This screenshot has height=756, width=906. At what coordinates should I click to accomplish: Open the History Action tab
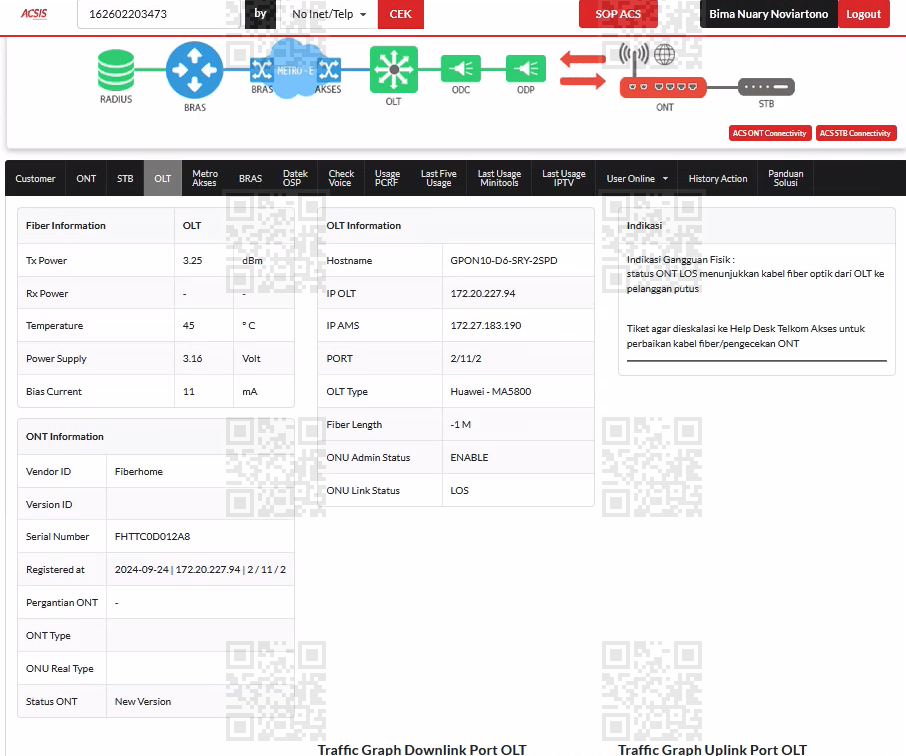pos(718,179)
